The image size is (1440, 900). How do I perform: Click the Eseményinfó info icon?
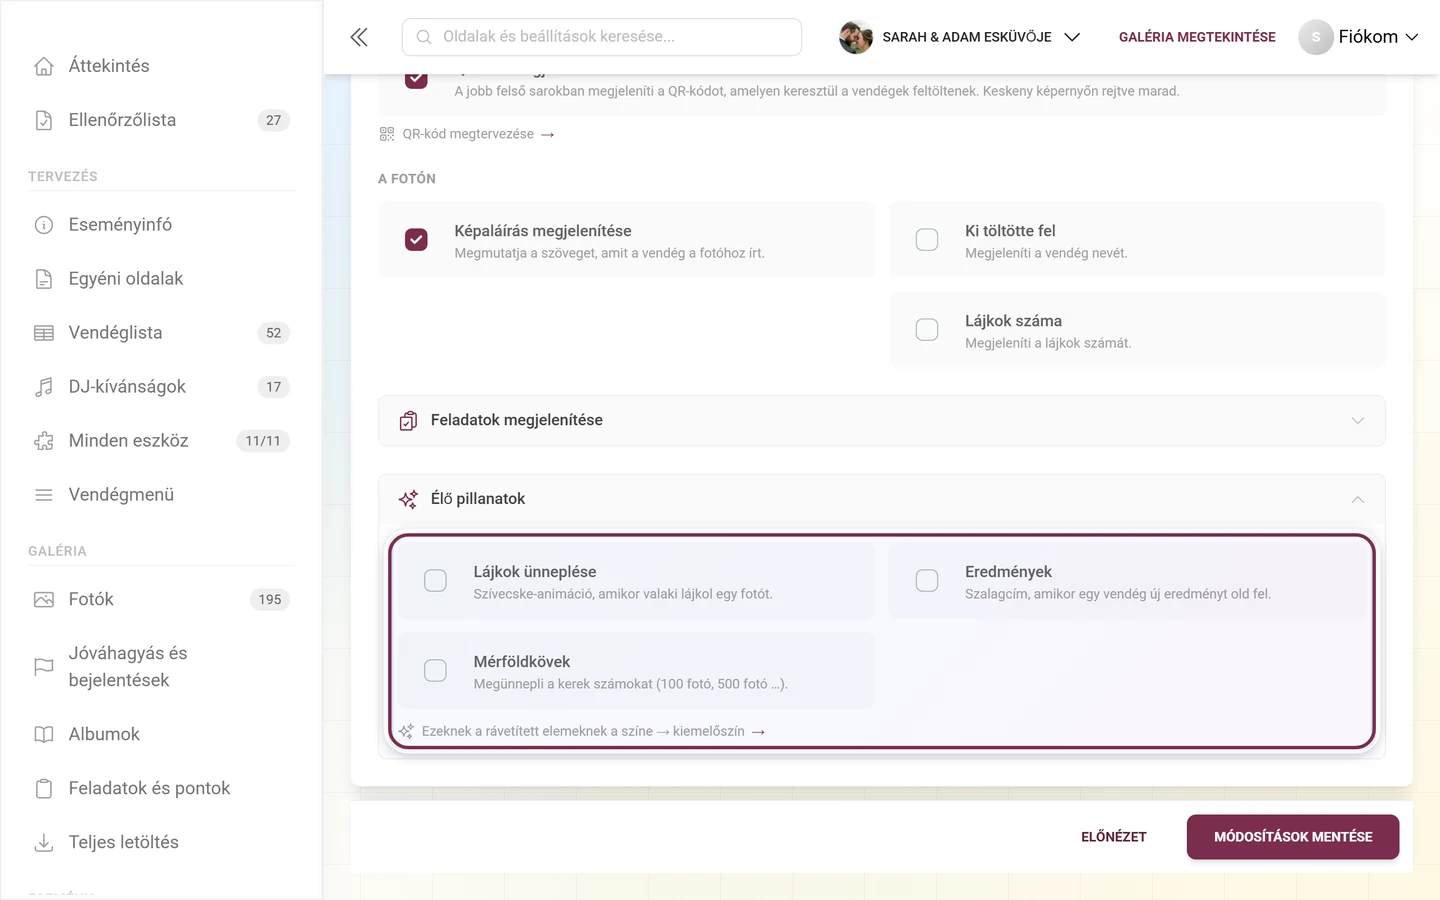(44, 225)
